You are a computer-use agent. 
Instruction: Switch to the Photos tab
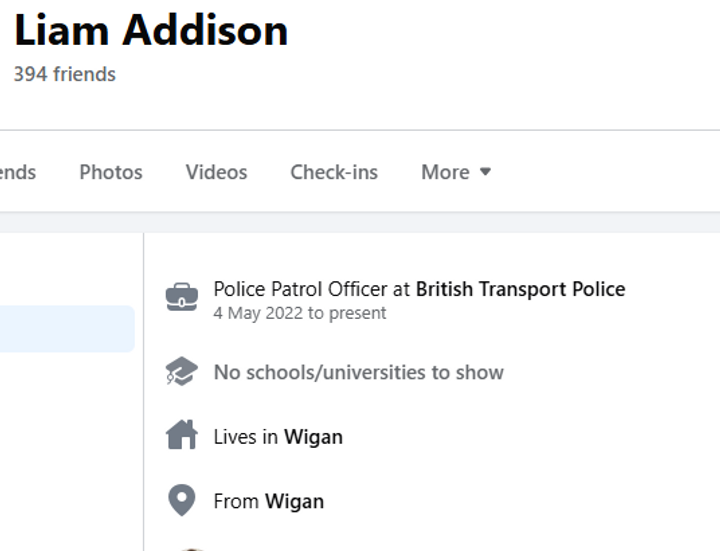tap(111, 172)
